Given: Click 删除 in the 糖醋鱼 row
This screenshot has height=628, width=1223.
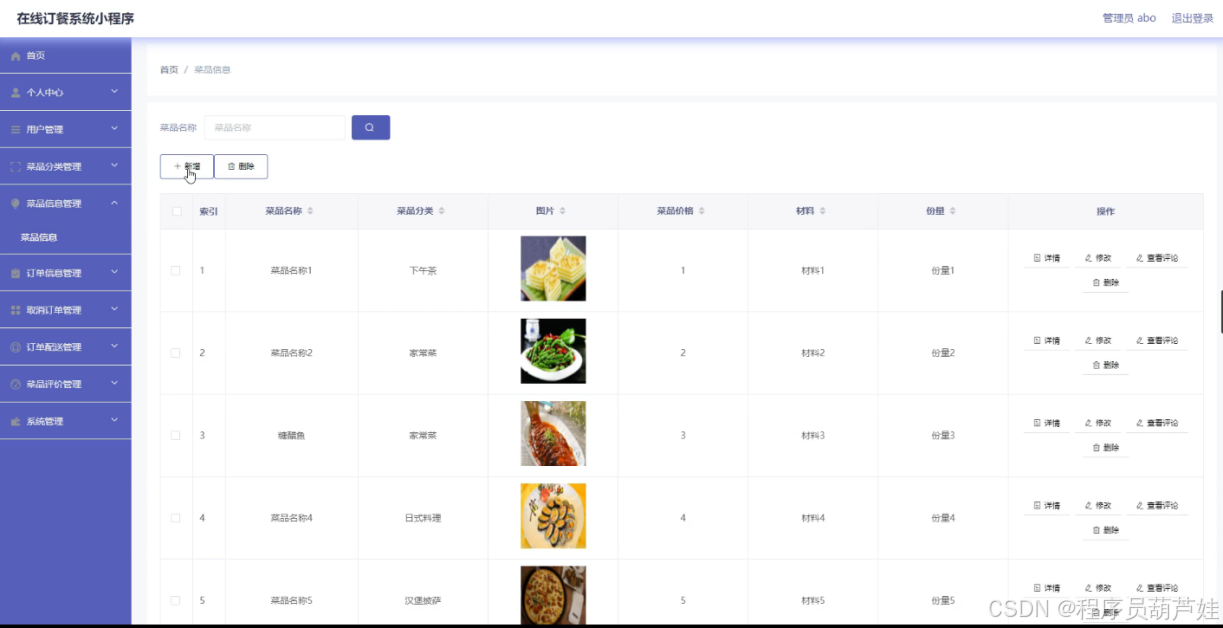Looking at the screenshot, I should point(1105,448).
